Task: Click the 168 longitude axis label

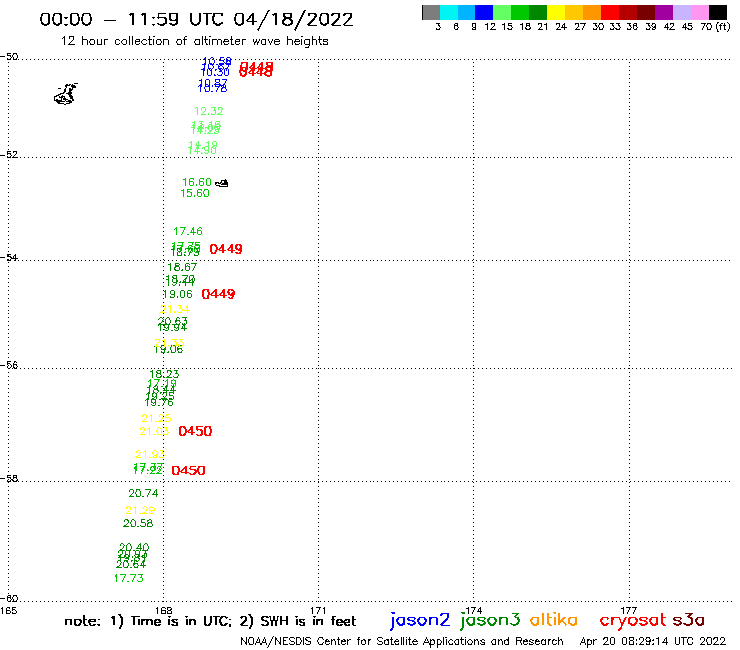Action: tap(163, 610)
